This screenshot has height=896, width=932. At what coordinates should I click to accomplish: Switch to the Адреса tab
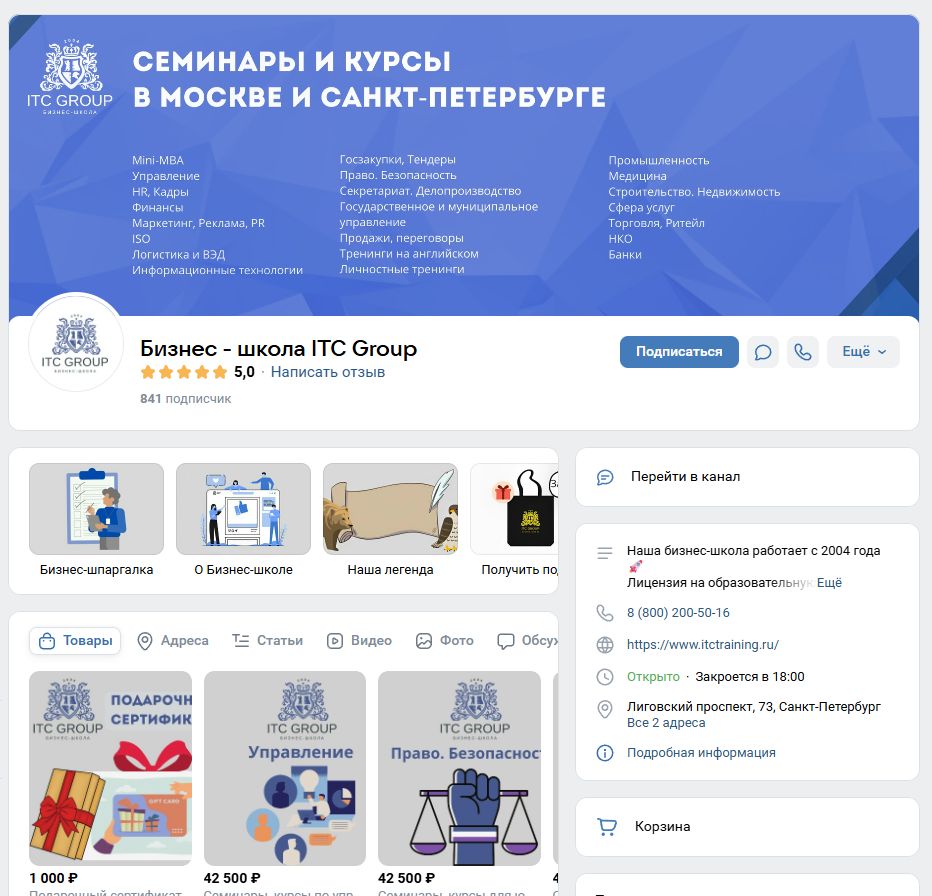173,641
